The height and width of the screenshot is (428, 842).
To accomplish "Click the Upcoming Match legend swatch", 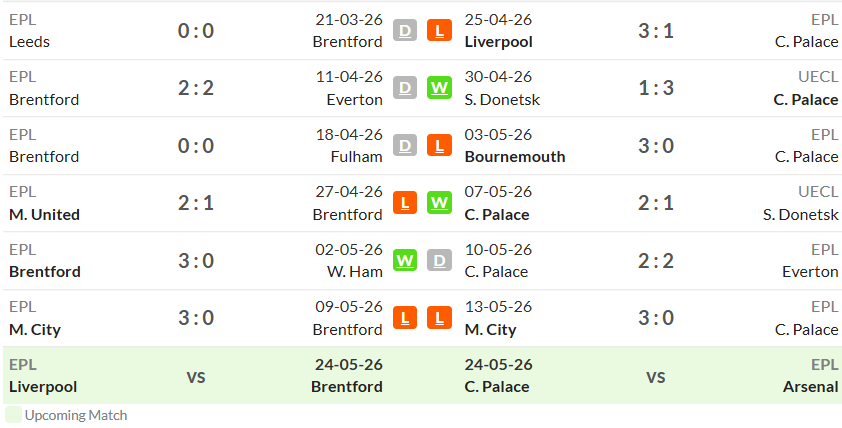I will [x=13, y=415].
